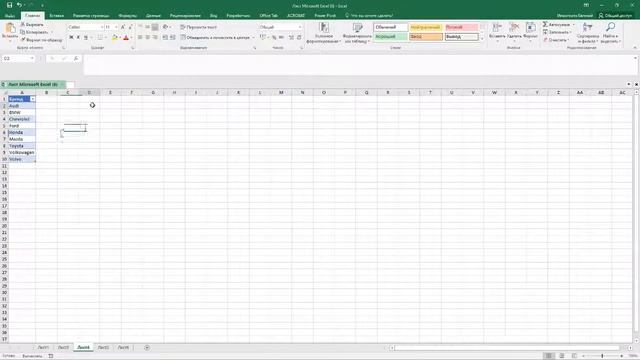The width and height of the screenshot is (640, 360).
Task: Click the comma style icon
Action: point(282,37)
